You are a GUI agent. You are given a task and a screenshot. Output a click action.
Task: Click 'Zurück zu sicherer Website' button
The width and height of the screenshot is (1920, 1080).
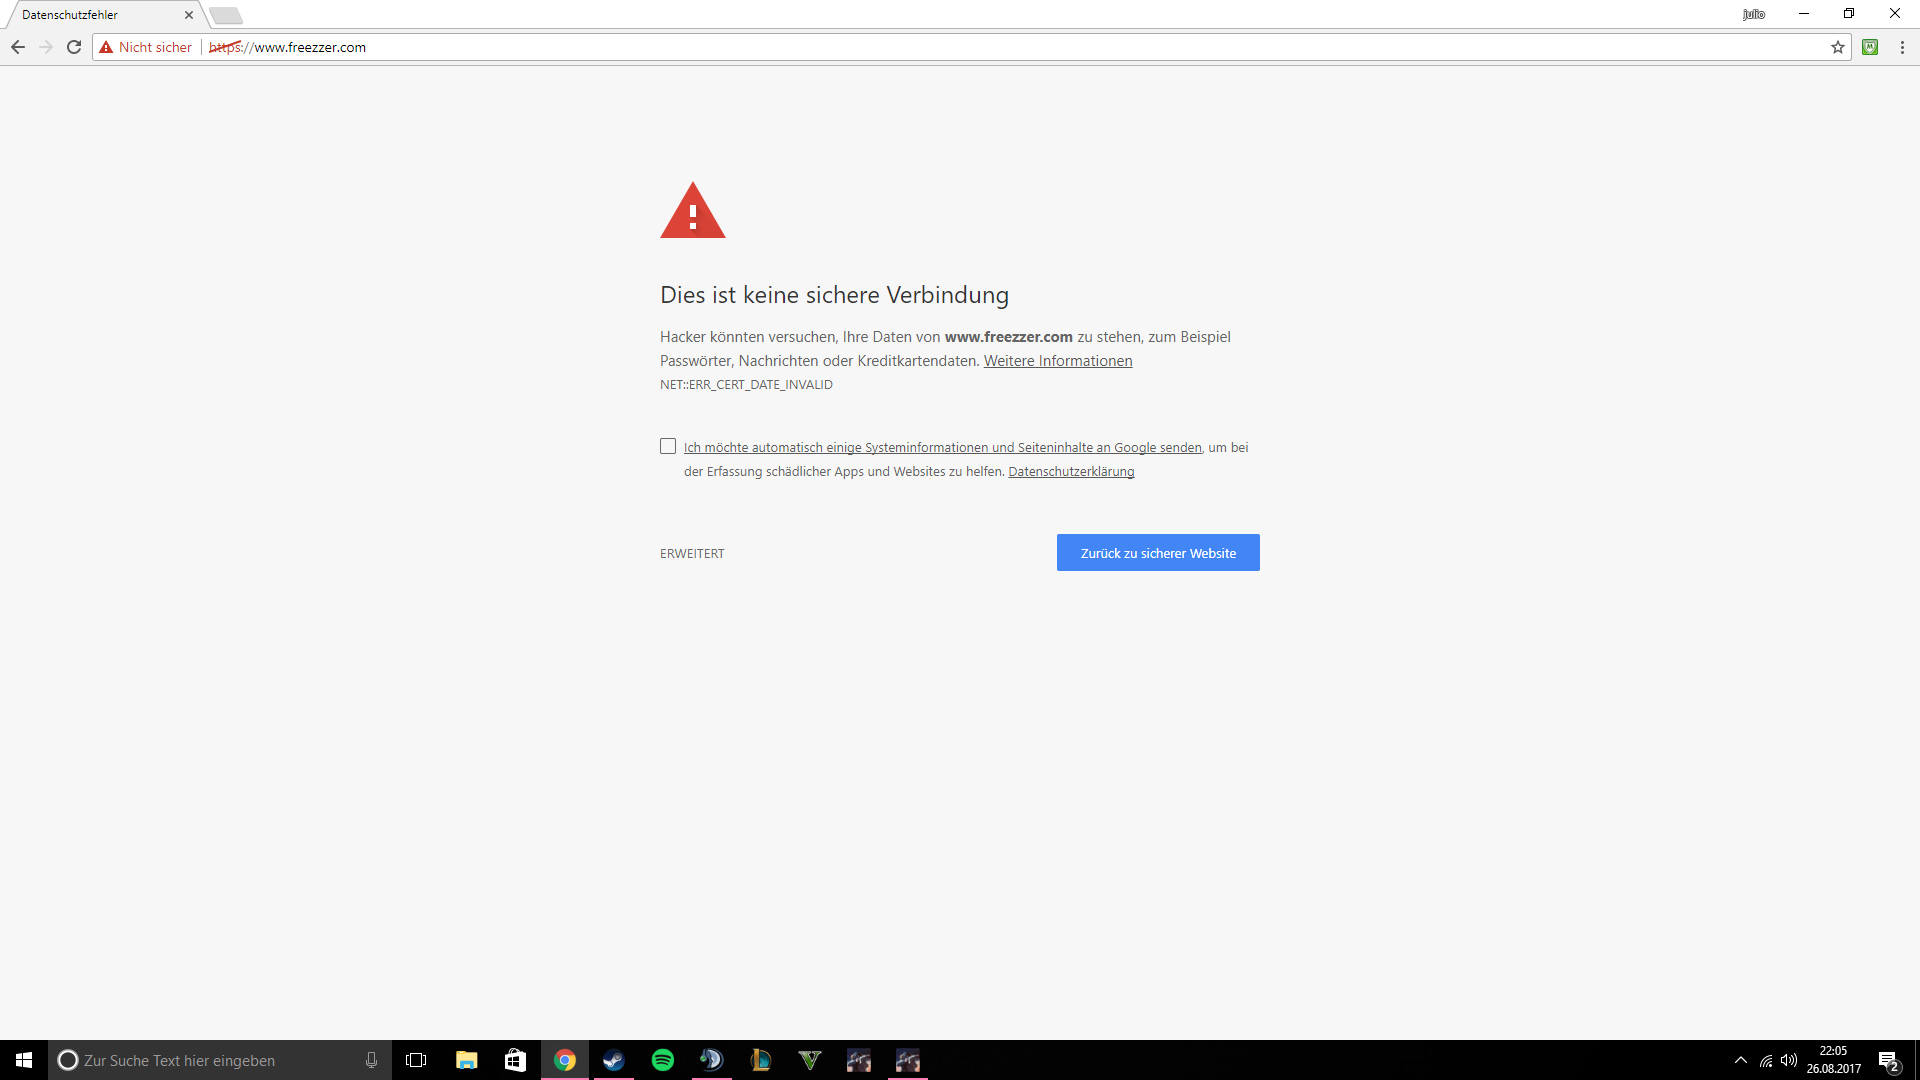(1158, 553)
